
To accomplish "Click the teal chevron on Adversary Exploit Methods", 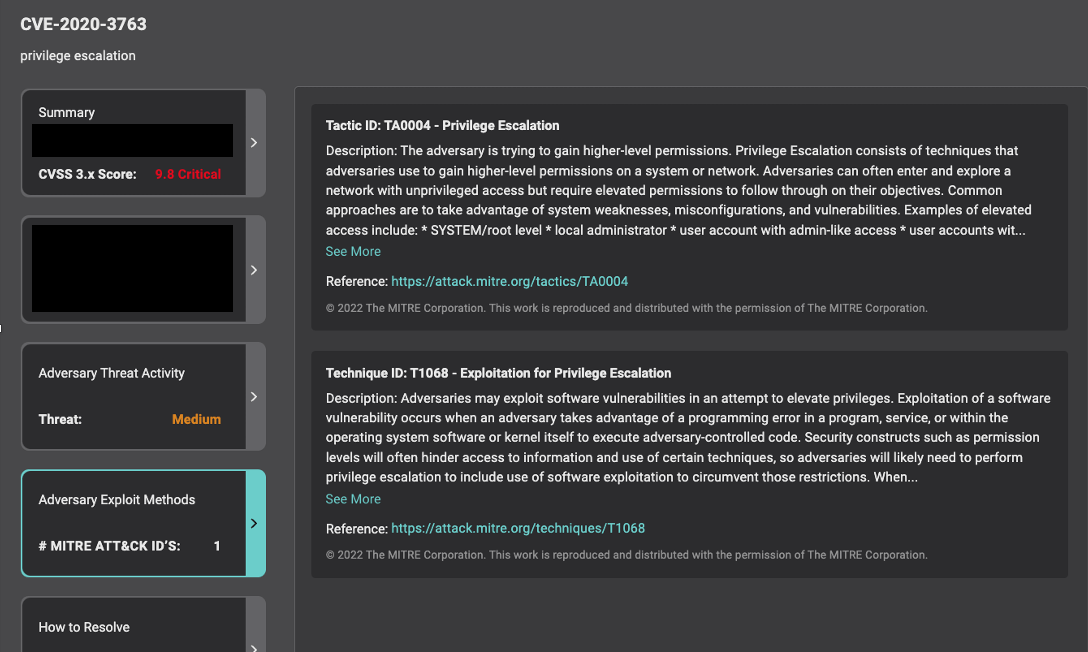I will 254,523.
